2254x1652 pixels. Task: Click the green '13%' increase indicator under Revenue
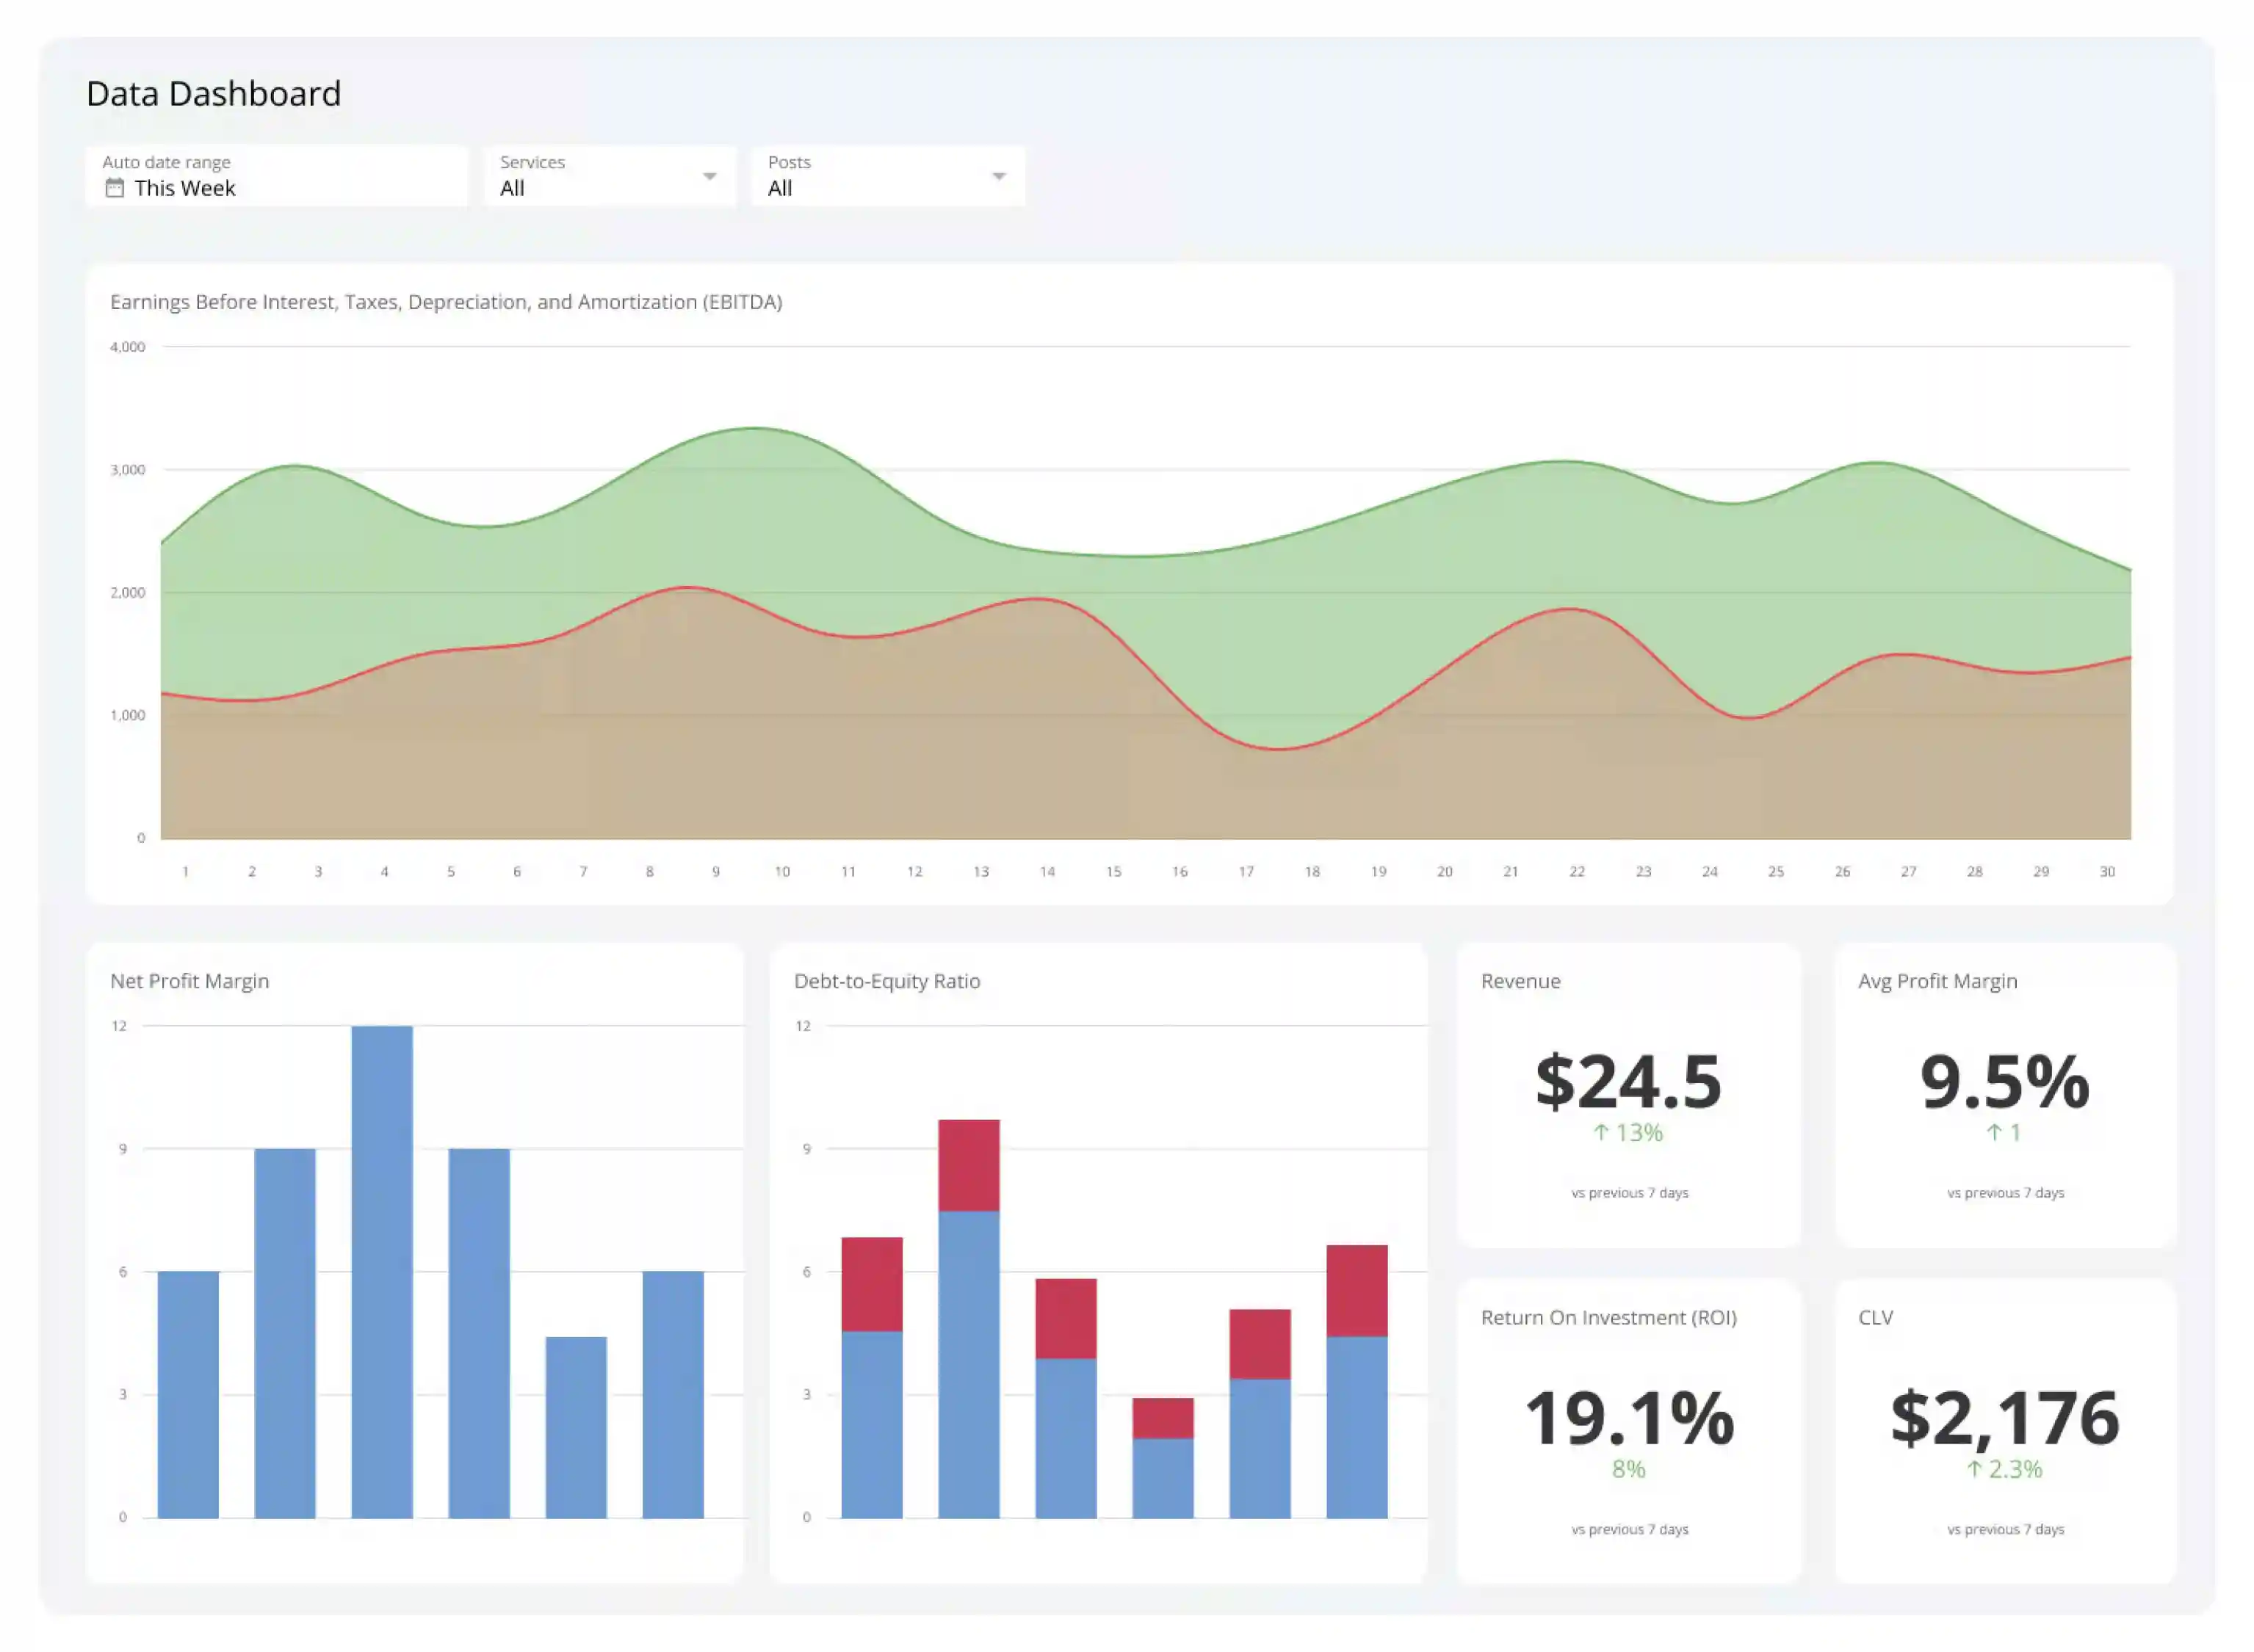tap(1628, 1134)
